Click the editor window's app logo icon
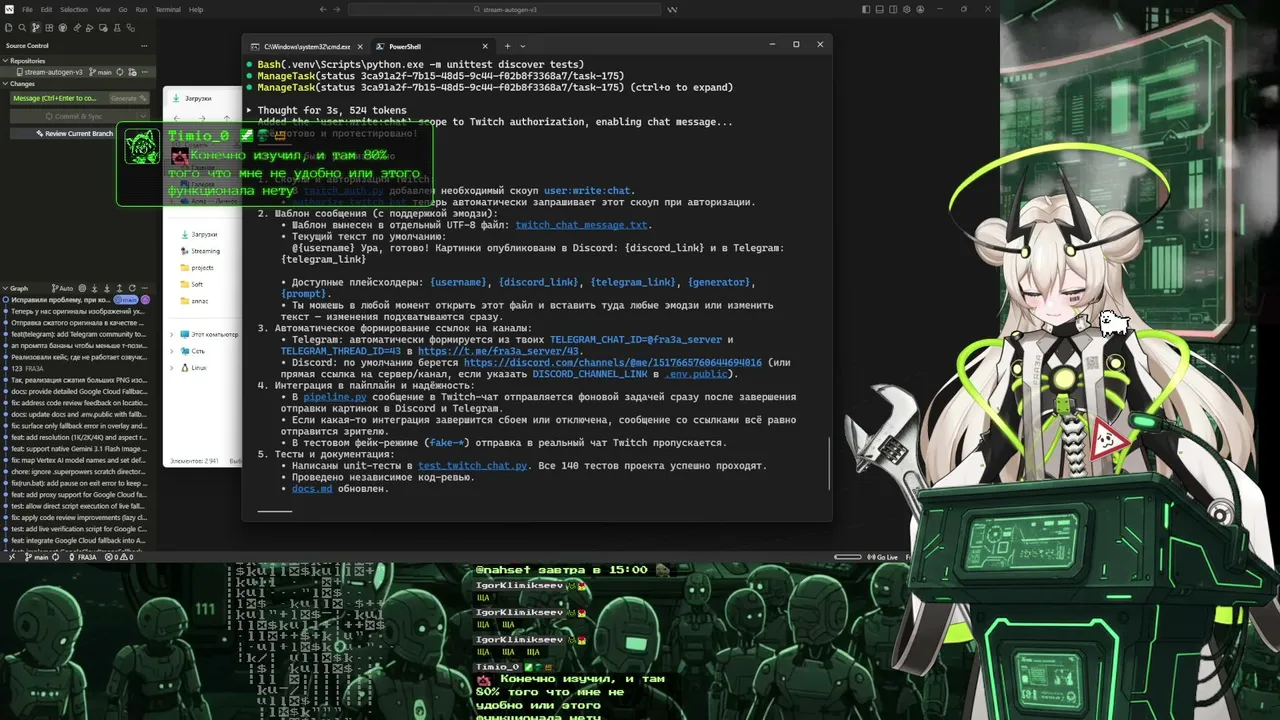 pyautogui.click(x=9, y=9)
